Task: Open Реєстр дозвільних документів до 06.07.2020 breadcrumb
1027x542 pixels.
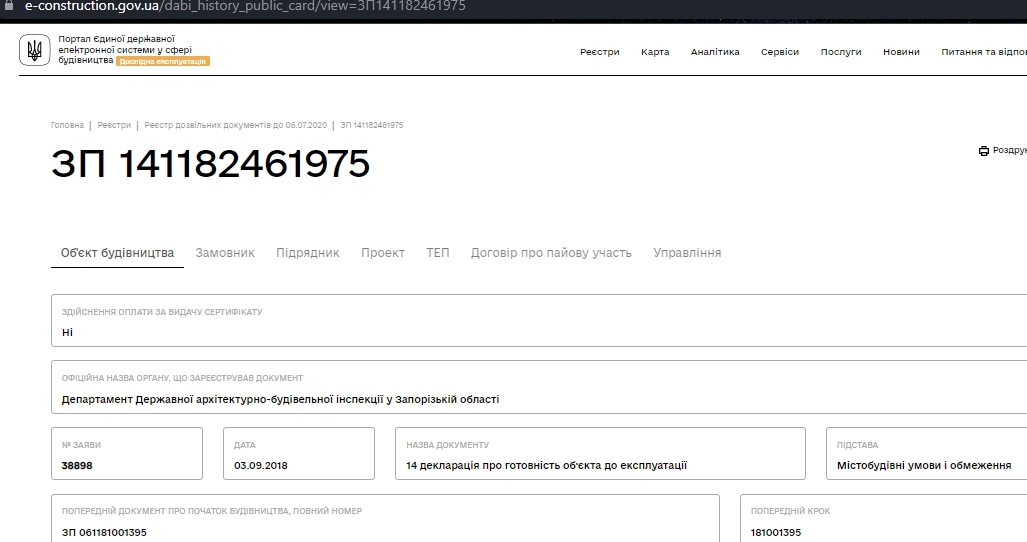Action: (235, 125)
